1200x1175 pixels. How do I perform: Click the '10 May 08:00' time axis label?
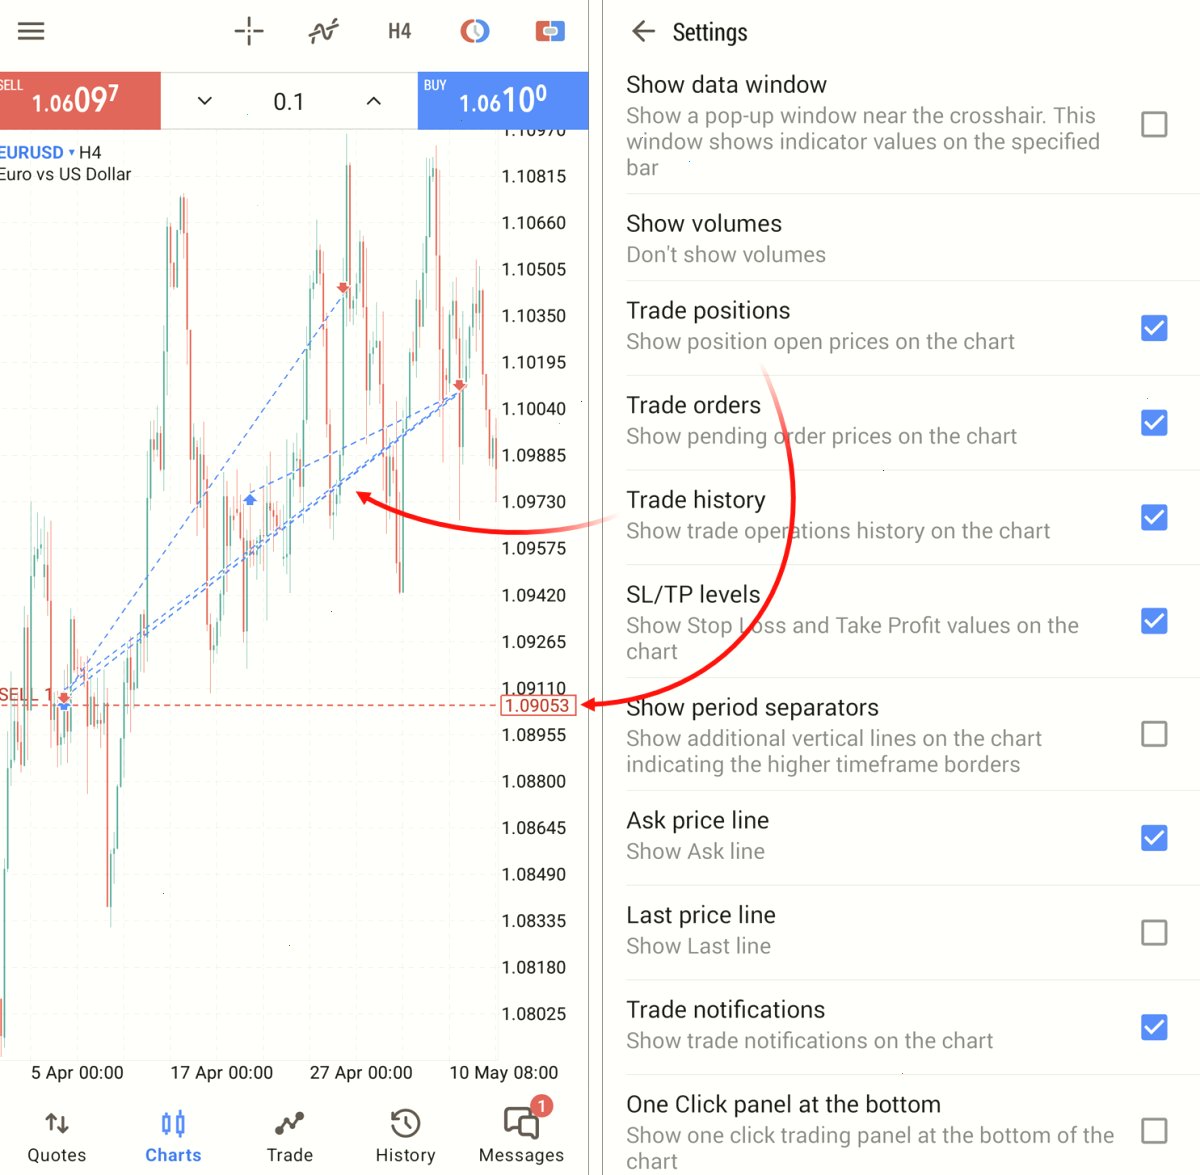tap(504, 1073)
